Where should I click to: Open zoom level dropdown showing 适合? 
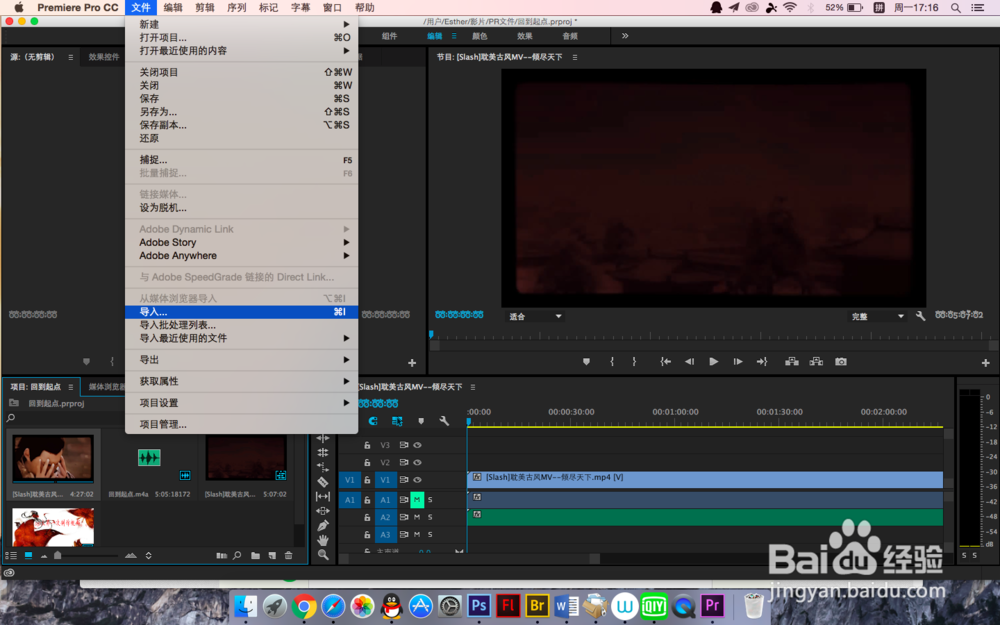[534, 316]
